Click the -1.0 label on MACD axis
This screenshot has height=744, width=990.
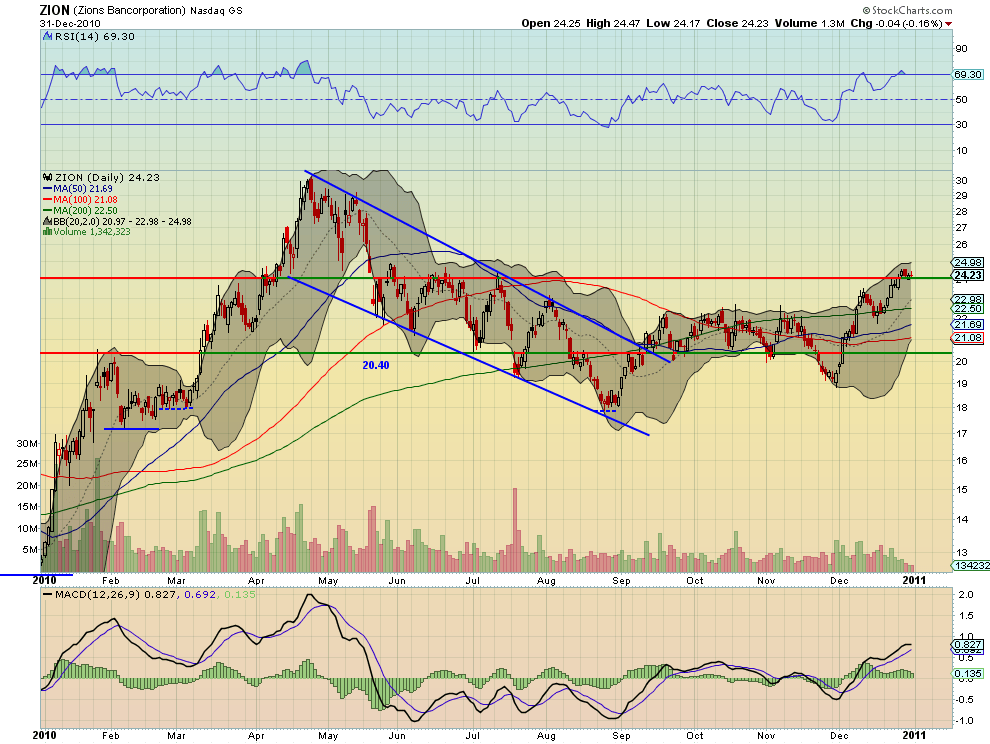pos(964,721)
